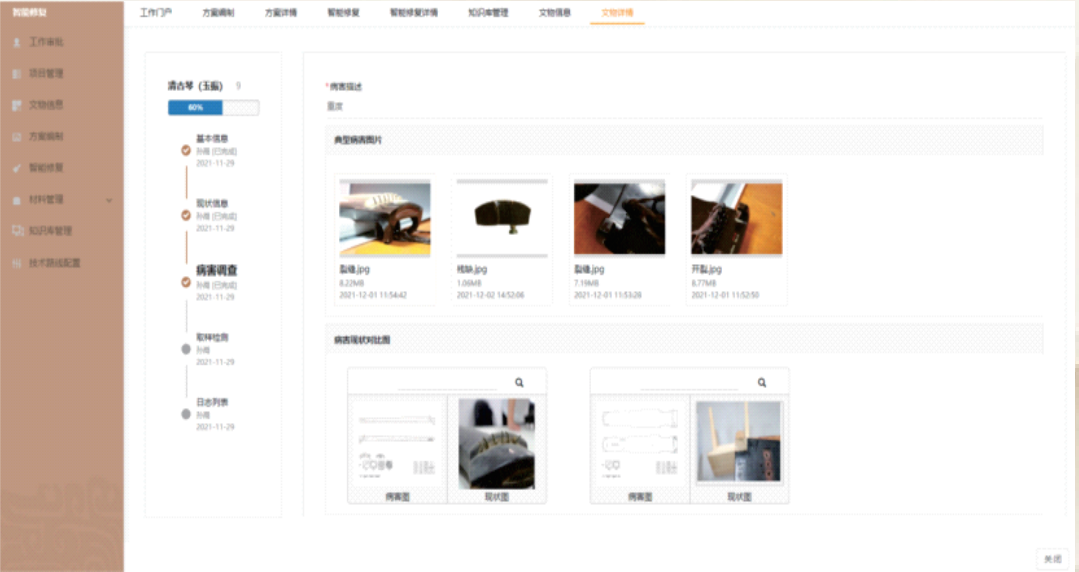Click the 8.77MB file size text
The width and height of the screenshot is (1079, 572).
click(x=703, y=283)
